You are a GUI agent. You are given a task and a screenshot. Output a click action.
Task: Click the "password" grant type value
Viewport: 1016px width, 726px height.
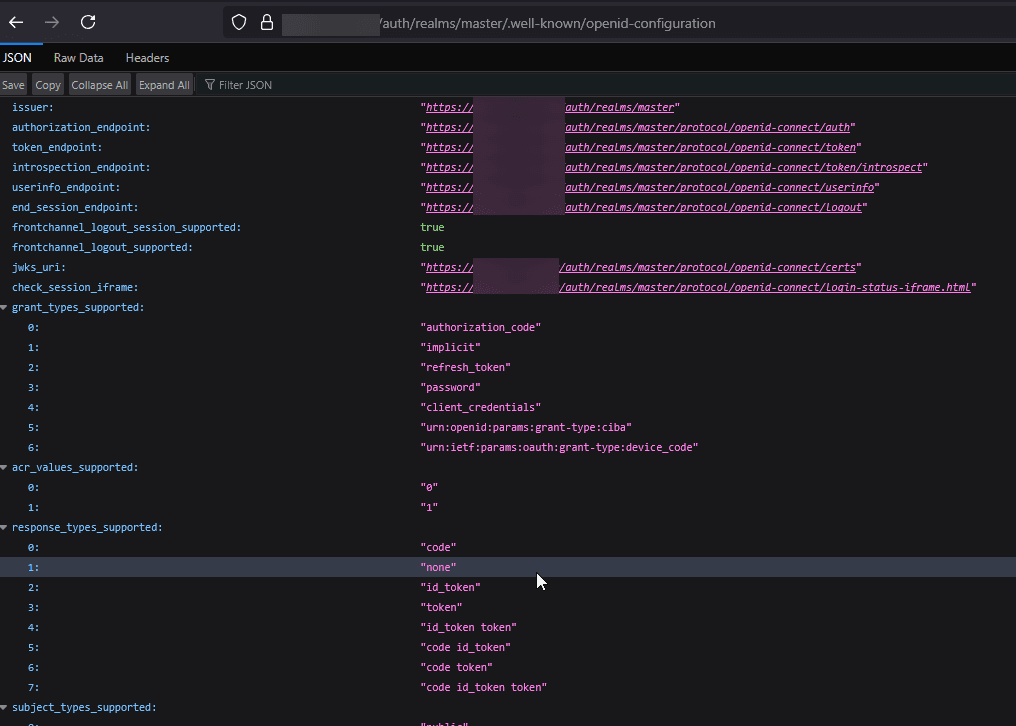click(x=450, y=388)
